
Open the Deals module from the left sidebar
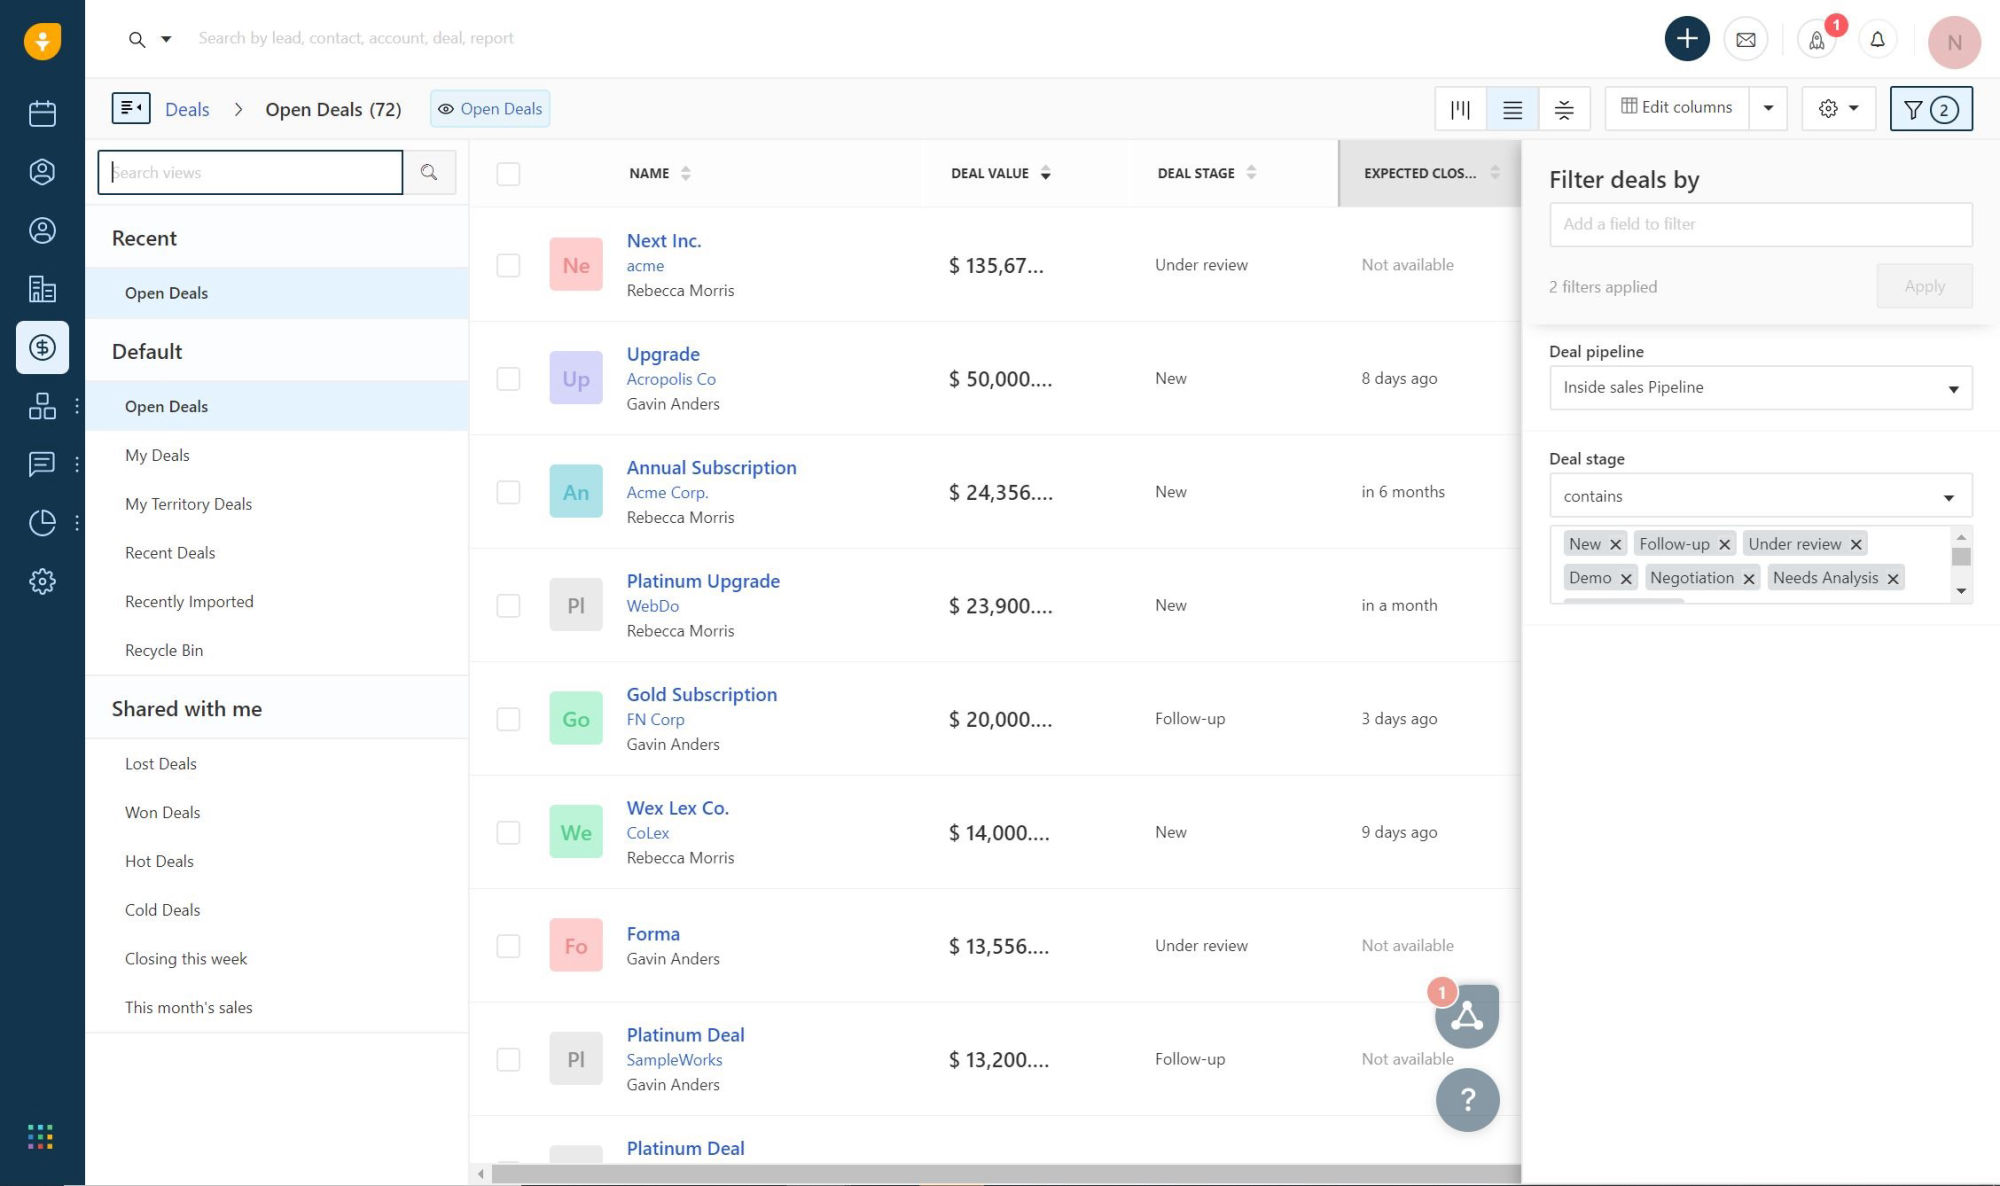(x=42, y=348)
